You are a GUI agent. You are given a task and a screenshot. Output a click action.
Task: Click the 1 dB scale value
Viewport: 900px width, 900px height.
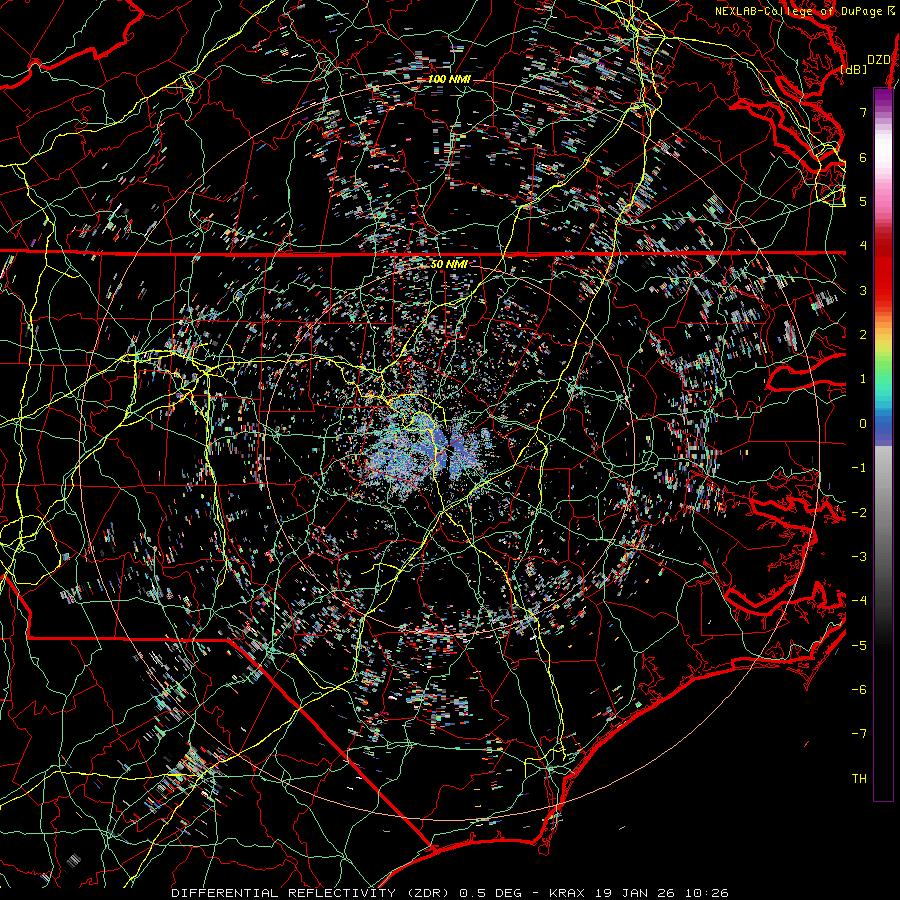(x=863, y=379)
